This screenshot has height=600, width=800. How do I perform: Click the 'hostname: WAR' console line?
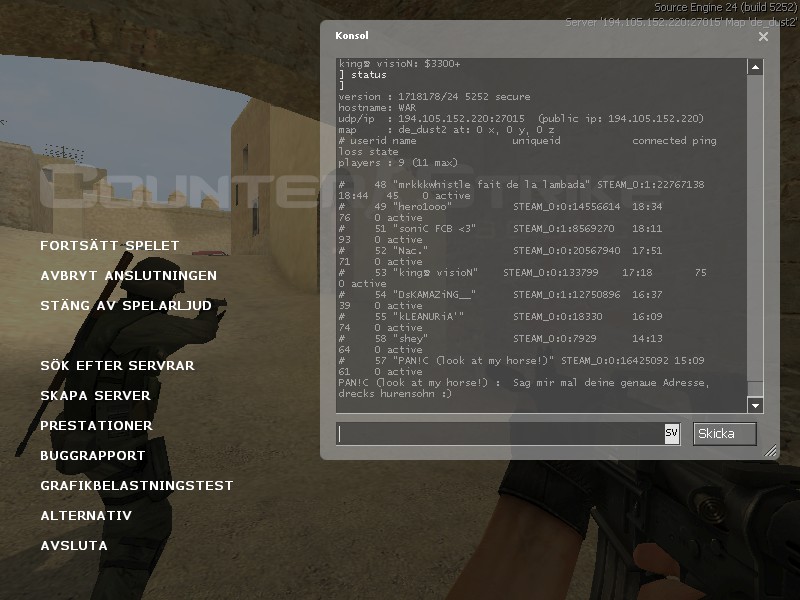coord(377,108)
